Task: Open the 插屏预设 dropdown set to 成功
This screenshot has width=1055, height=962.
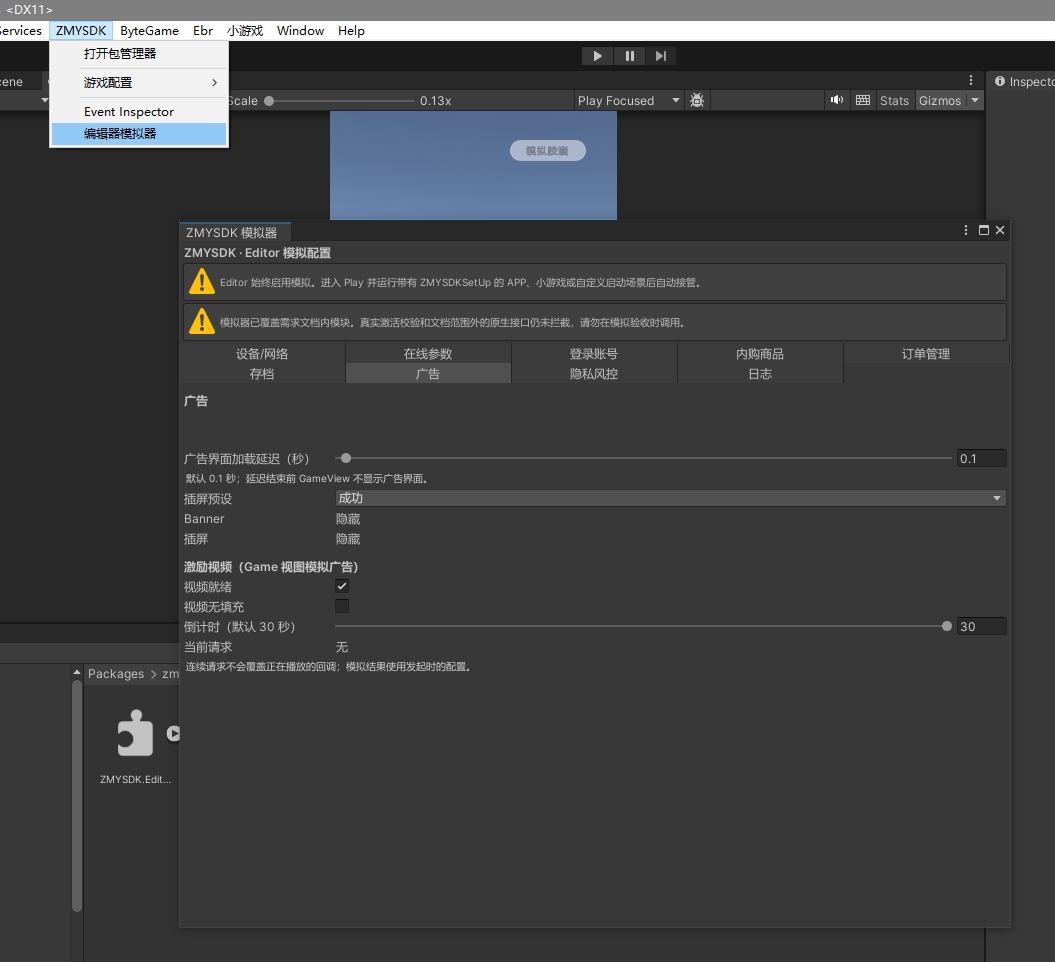Action: point(670,498)
